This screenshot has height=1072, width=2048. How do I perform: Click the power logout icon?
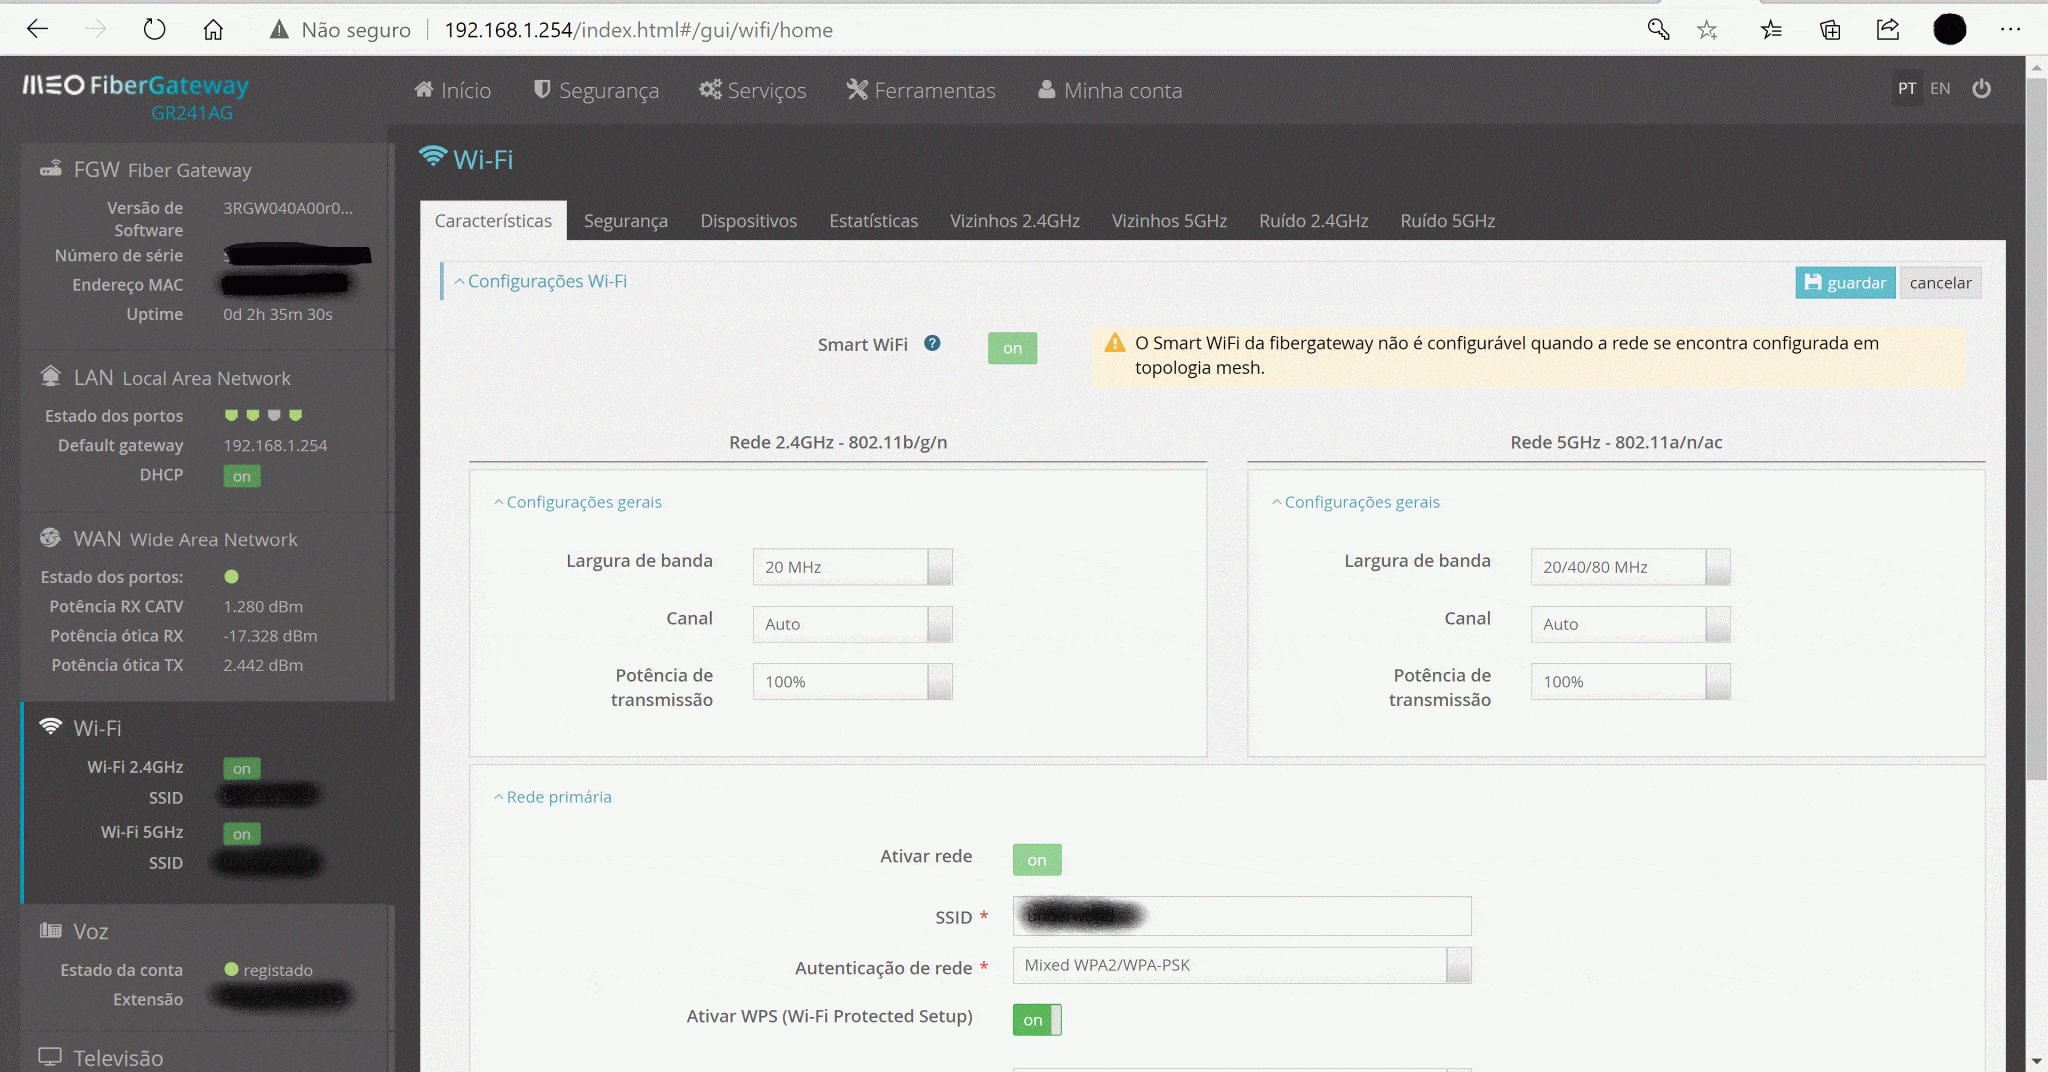point(1981,89)
